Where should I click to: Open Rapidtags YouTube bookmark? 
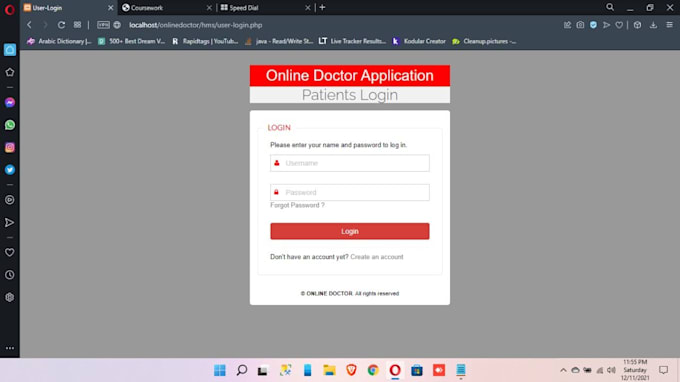pos(205,41)
